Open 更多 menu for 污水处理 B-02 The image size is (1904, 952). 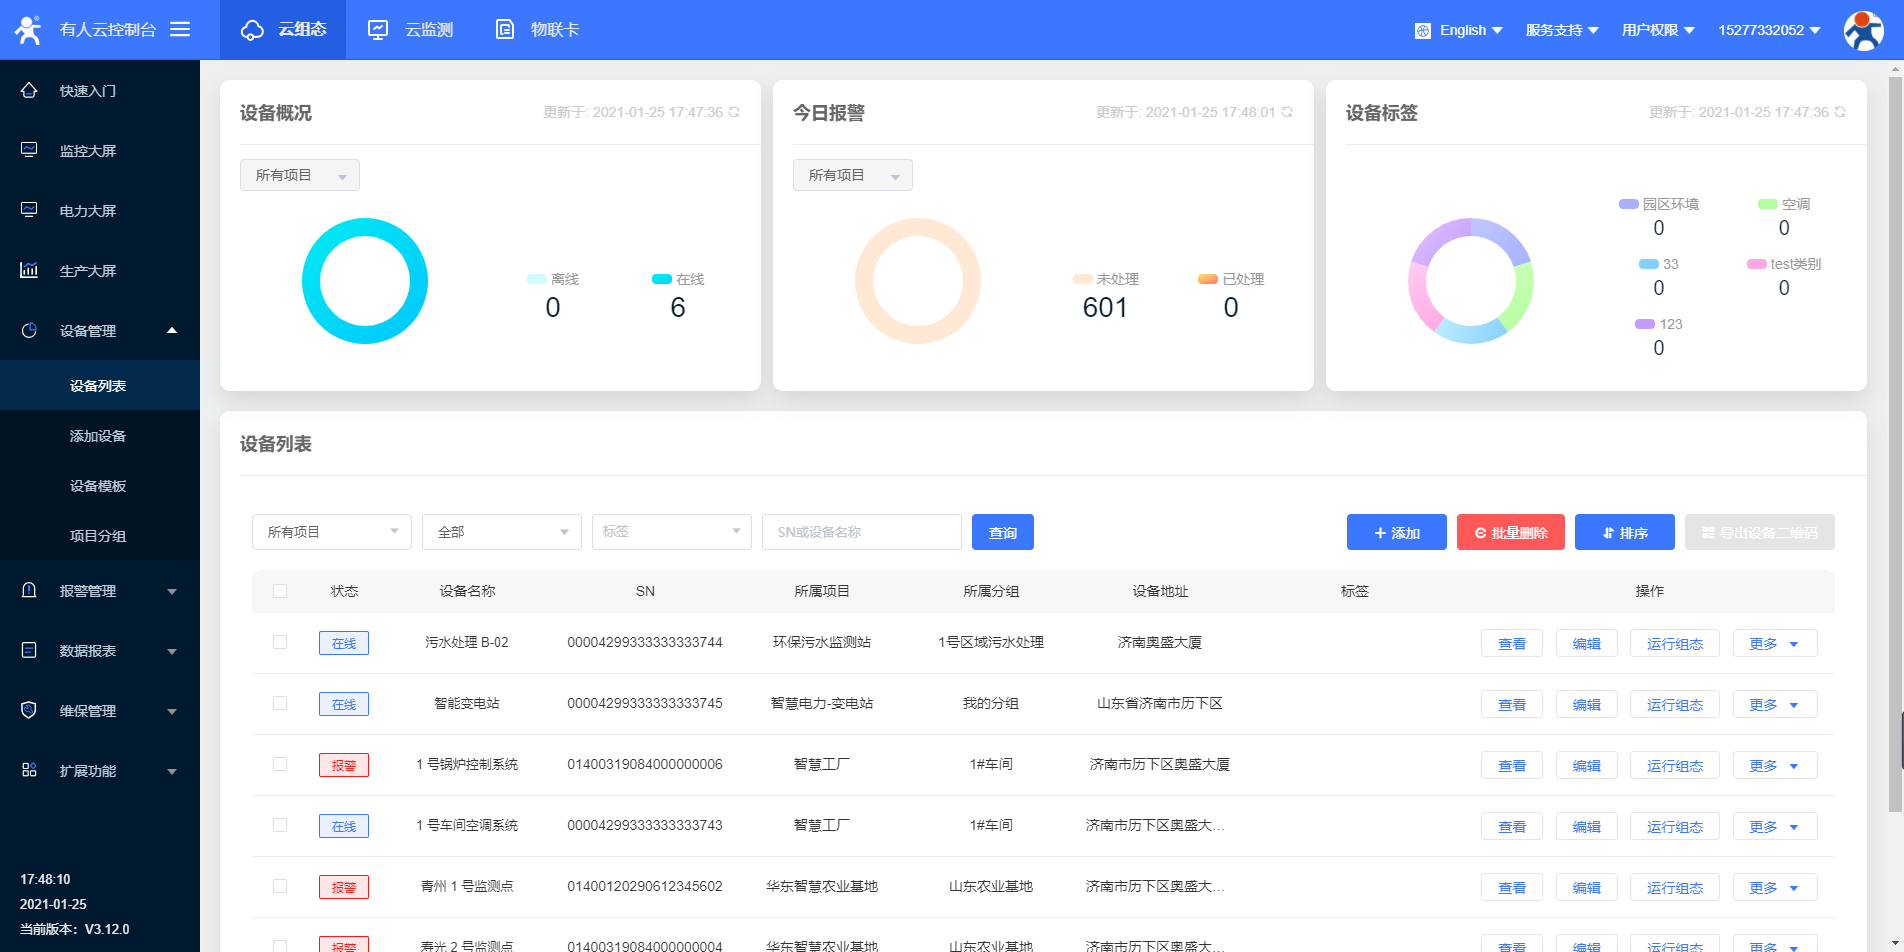pyautogui.click(x=1775, y=643)
